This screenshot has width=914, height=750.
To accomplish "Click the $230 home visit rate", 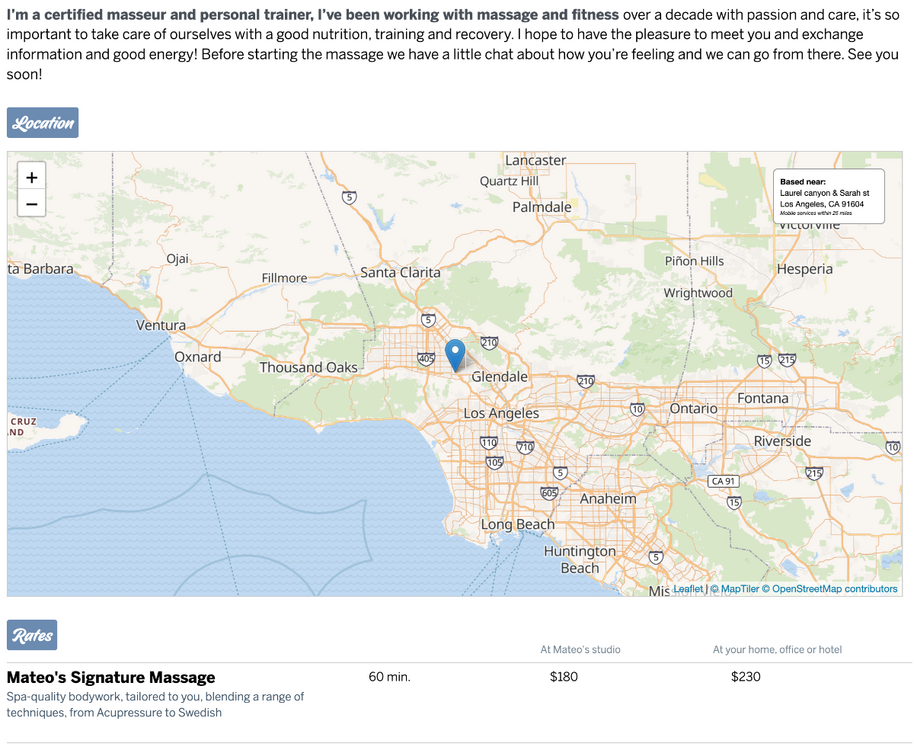I will 746,677.
